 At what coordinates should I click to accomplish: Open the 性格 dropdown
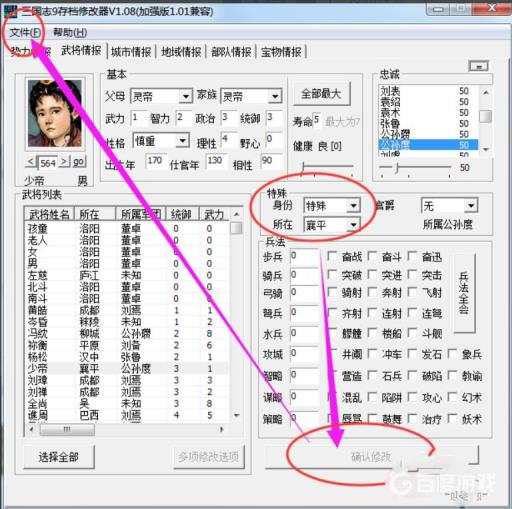click(183, 141)
